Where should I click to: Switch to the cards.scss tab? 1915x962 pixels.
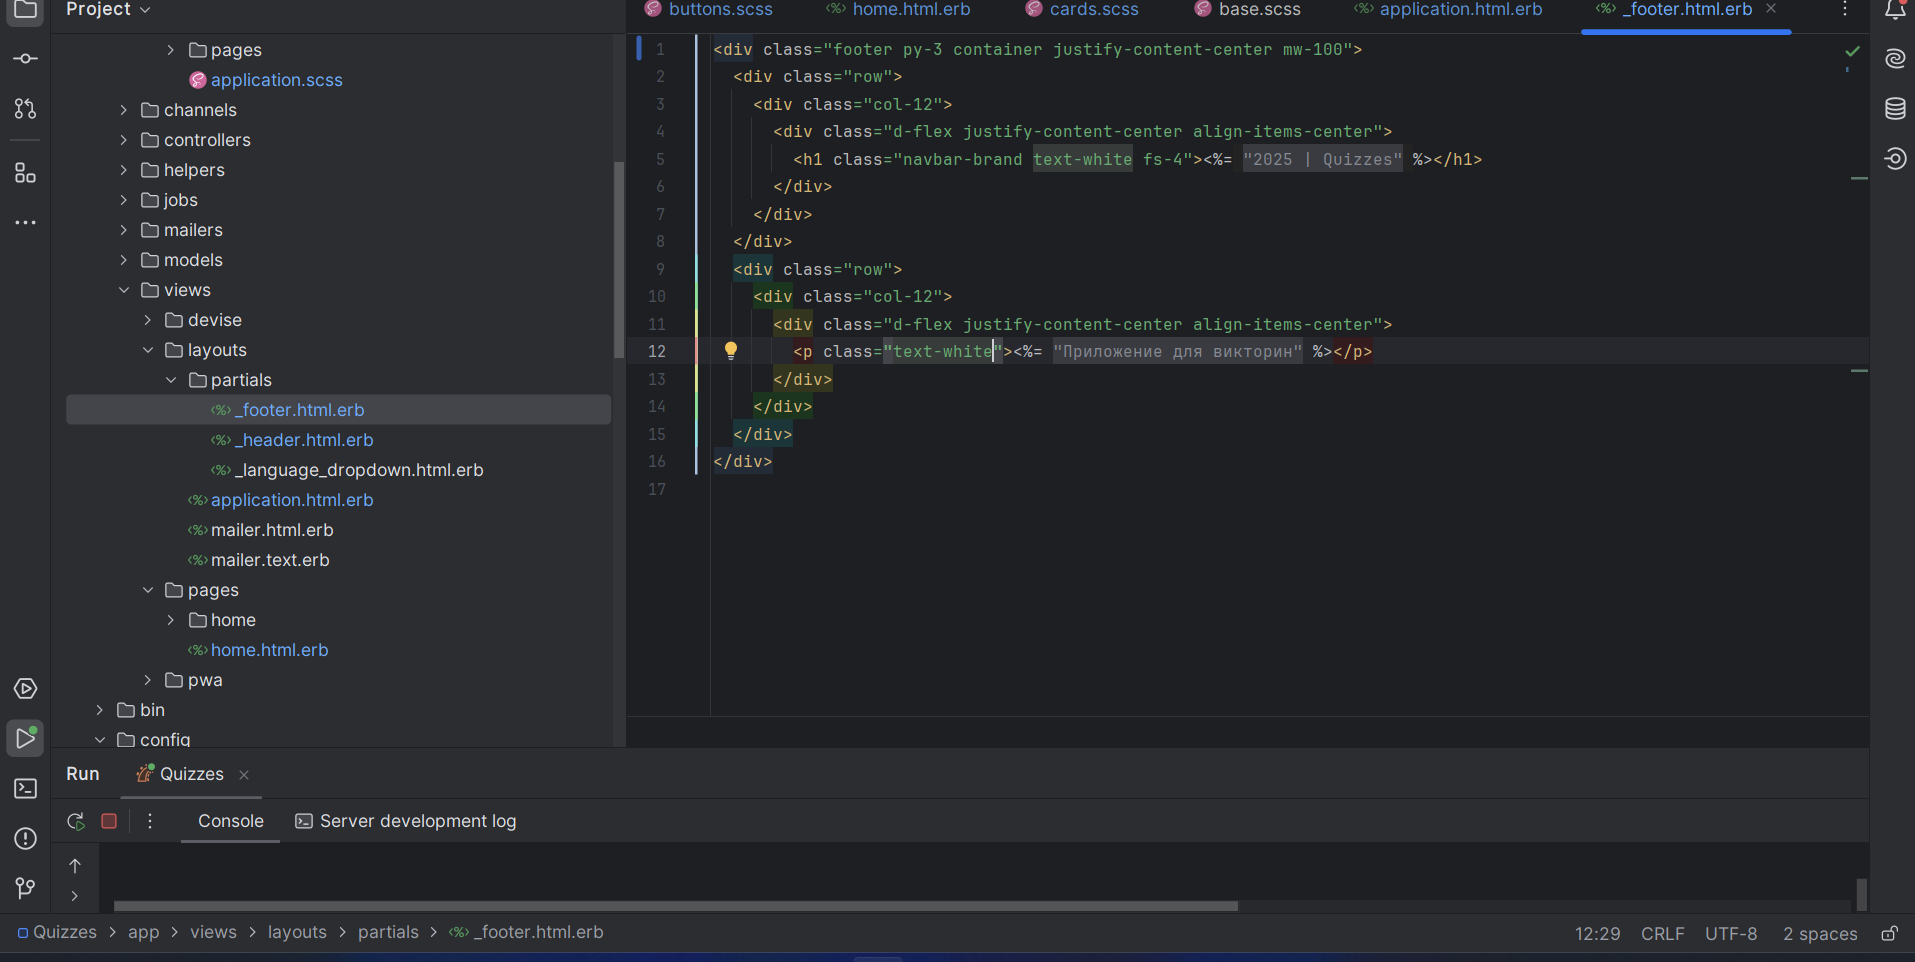click(1082, 10)
